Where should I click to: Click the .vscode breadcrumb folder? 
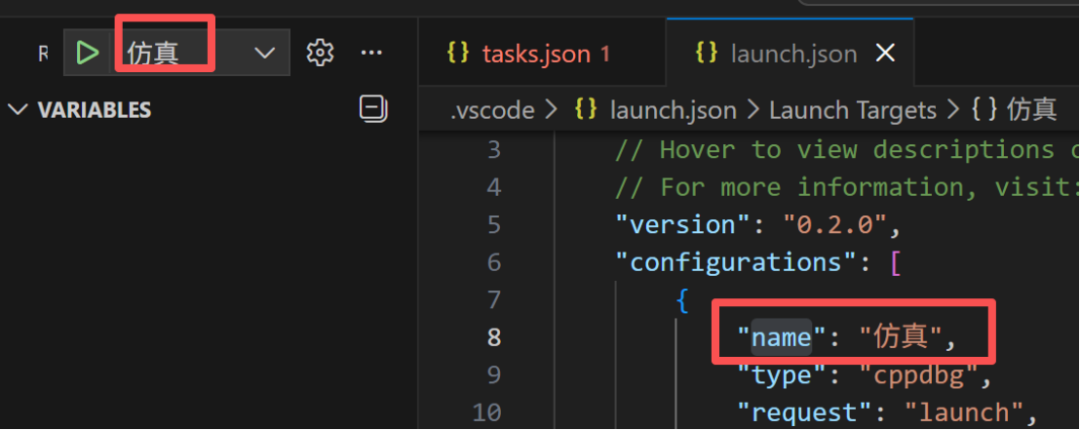click(492, 110)
